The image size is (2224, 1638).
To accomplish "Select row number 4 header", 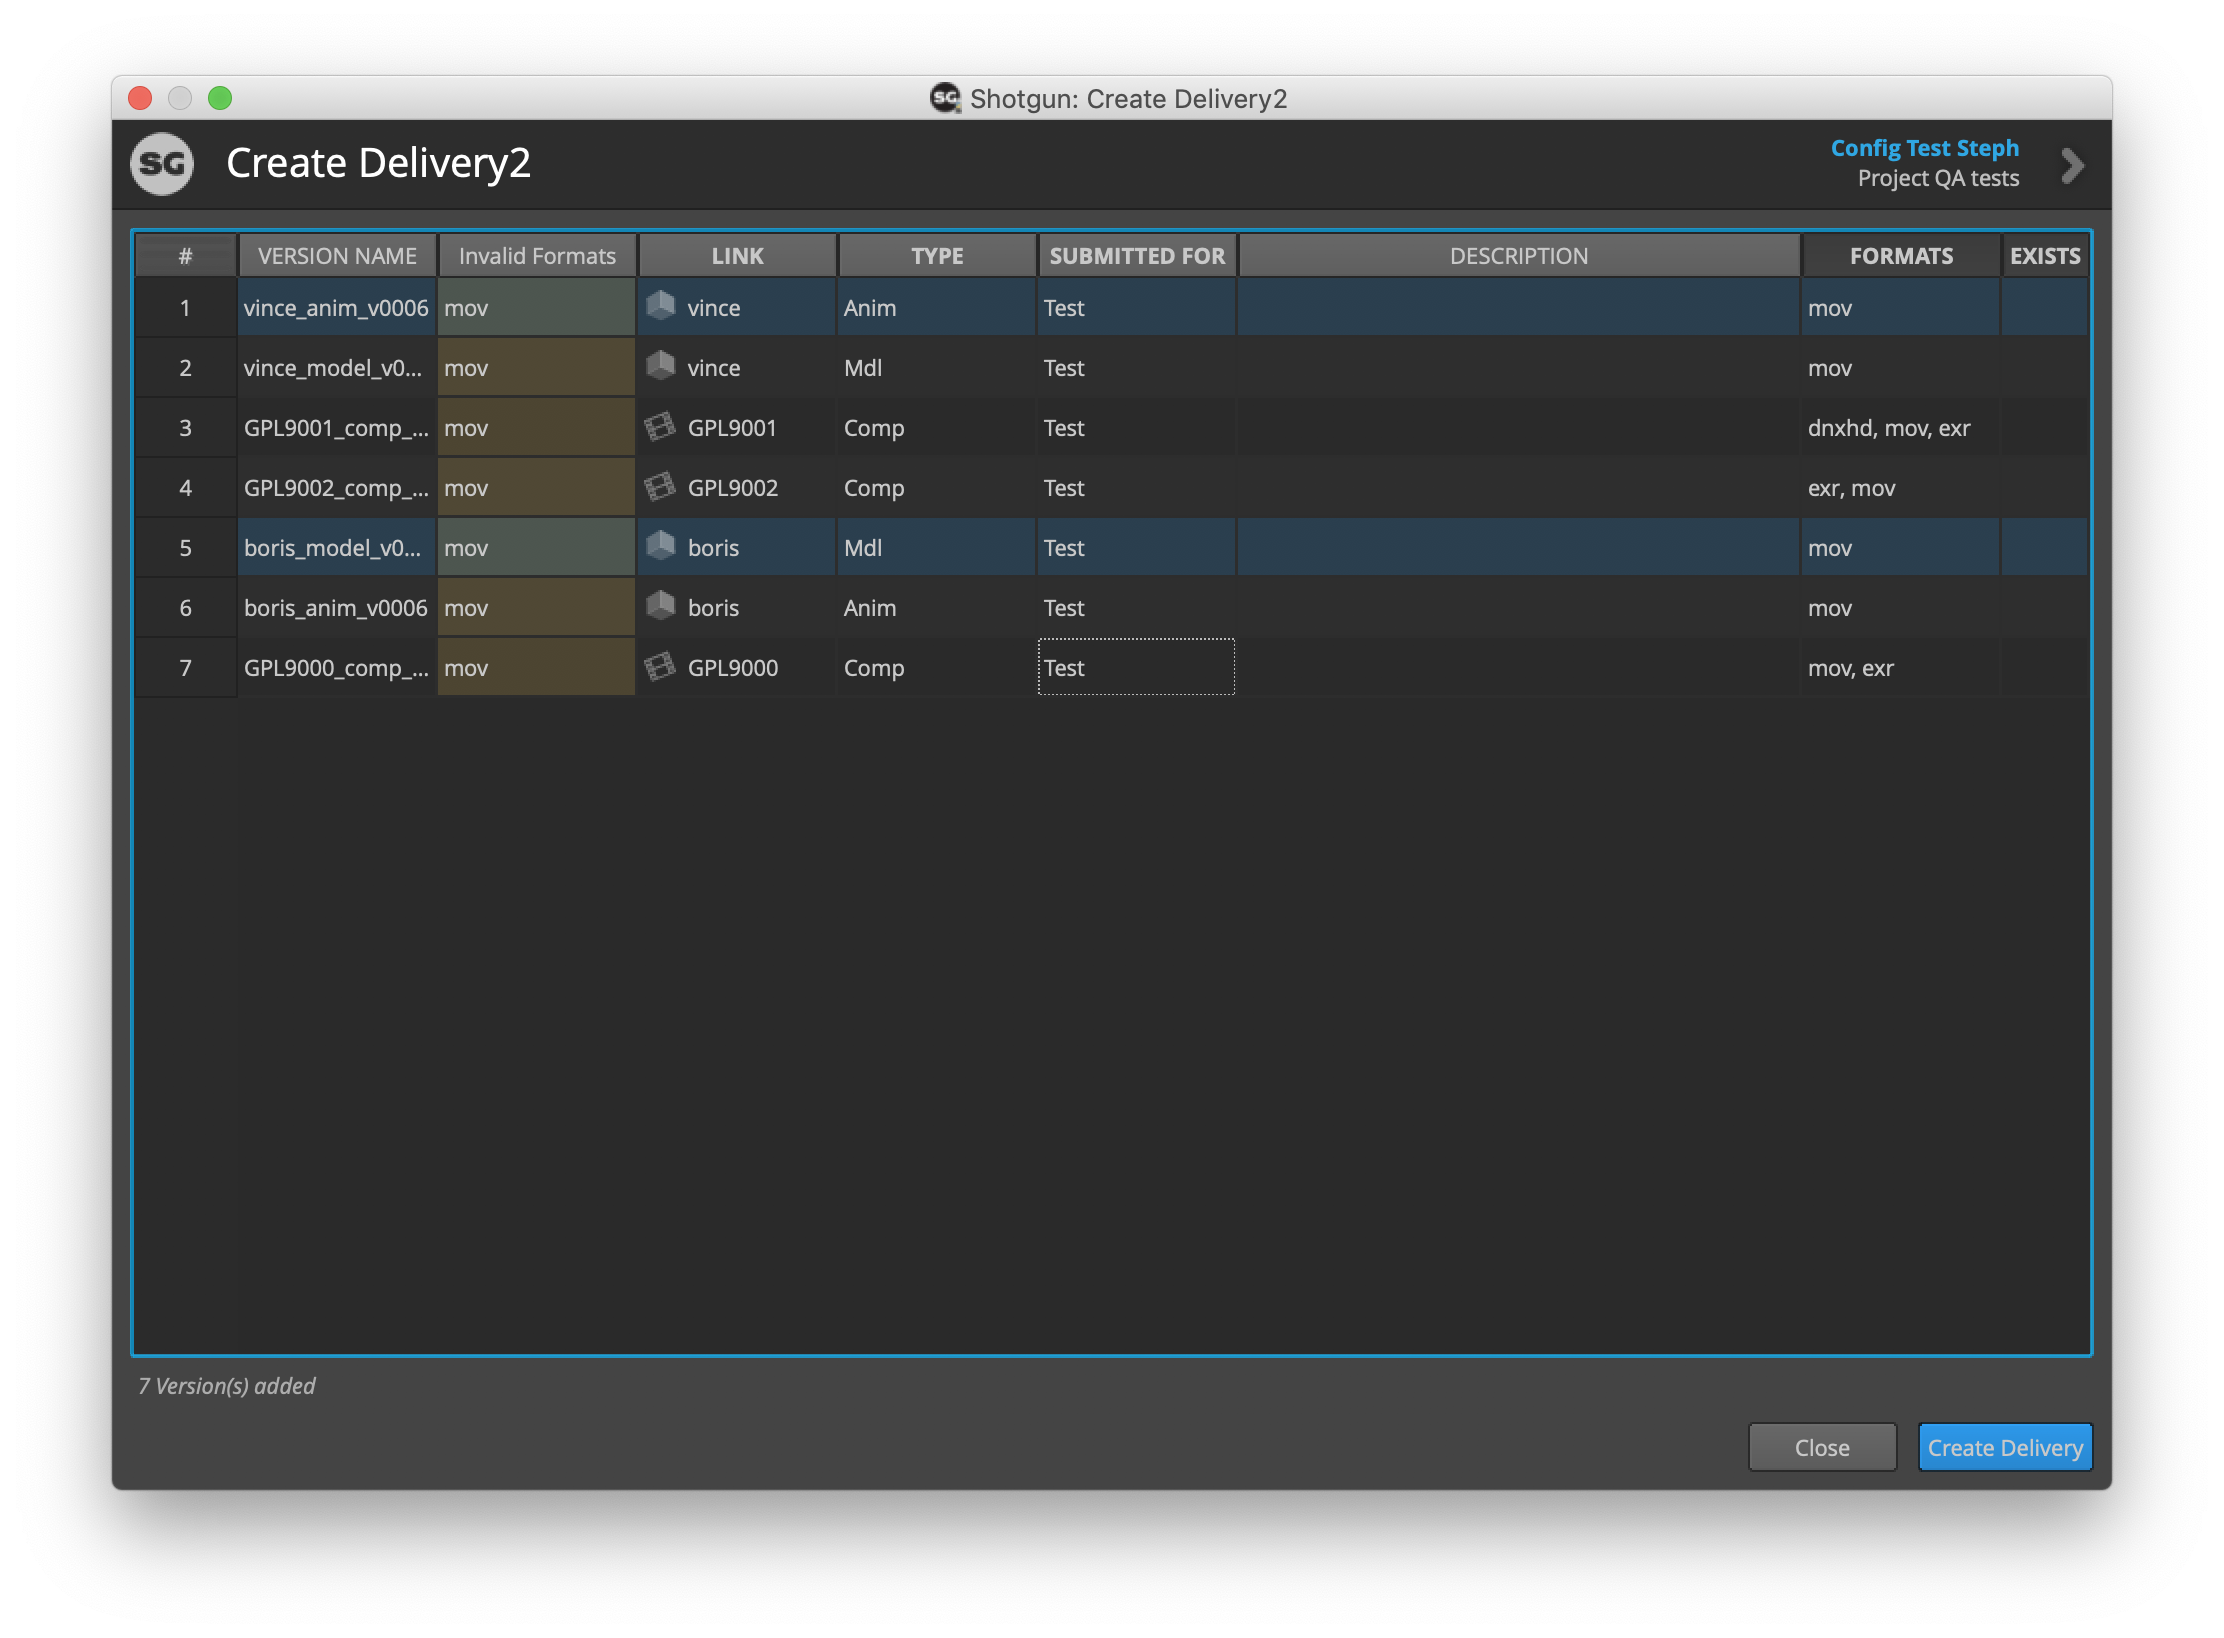I will [x=185, y=488].
